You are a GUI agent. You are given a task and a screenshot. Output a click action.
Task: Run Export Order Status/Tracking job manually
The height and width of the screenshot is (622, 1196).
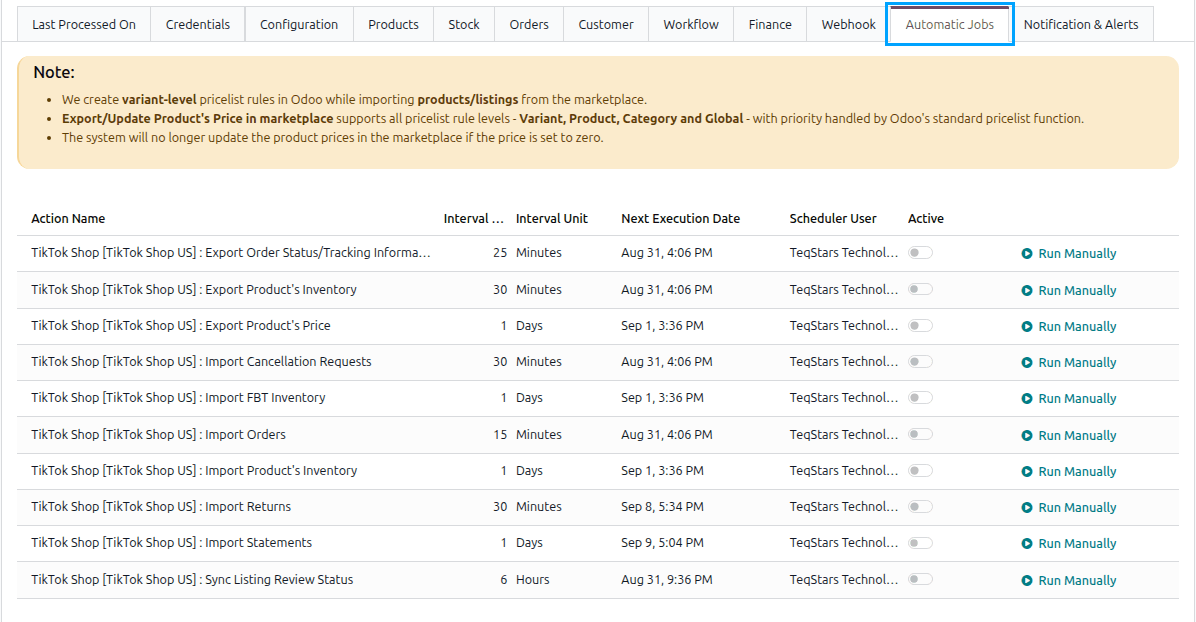(1069, 253)
